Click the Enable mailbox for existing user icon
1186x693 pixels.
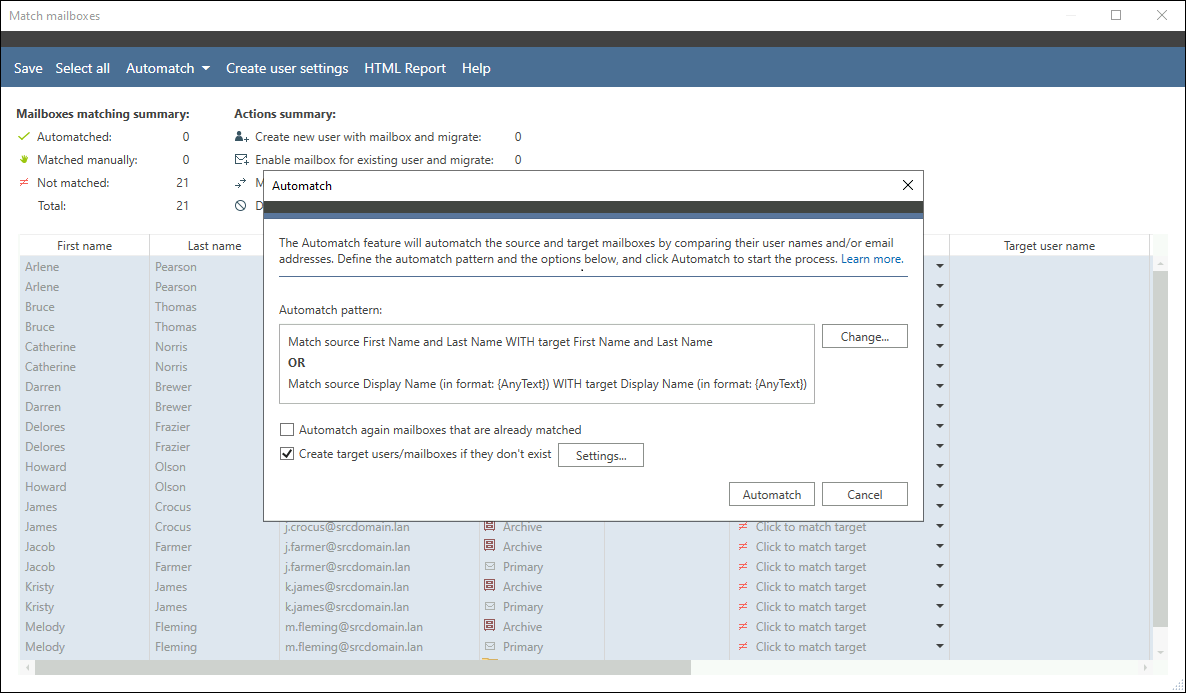click(241, 160)
